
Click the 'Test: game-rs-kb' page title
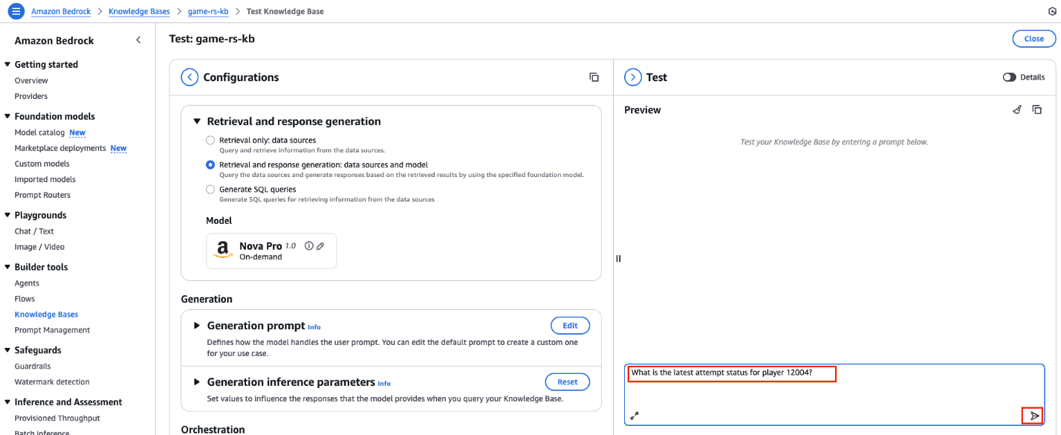coord(211,39)
